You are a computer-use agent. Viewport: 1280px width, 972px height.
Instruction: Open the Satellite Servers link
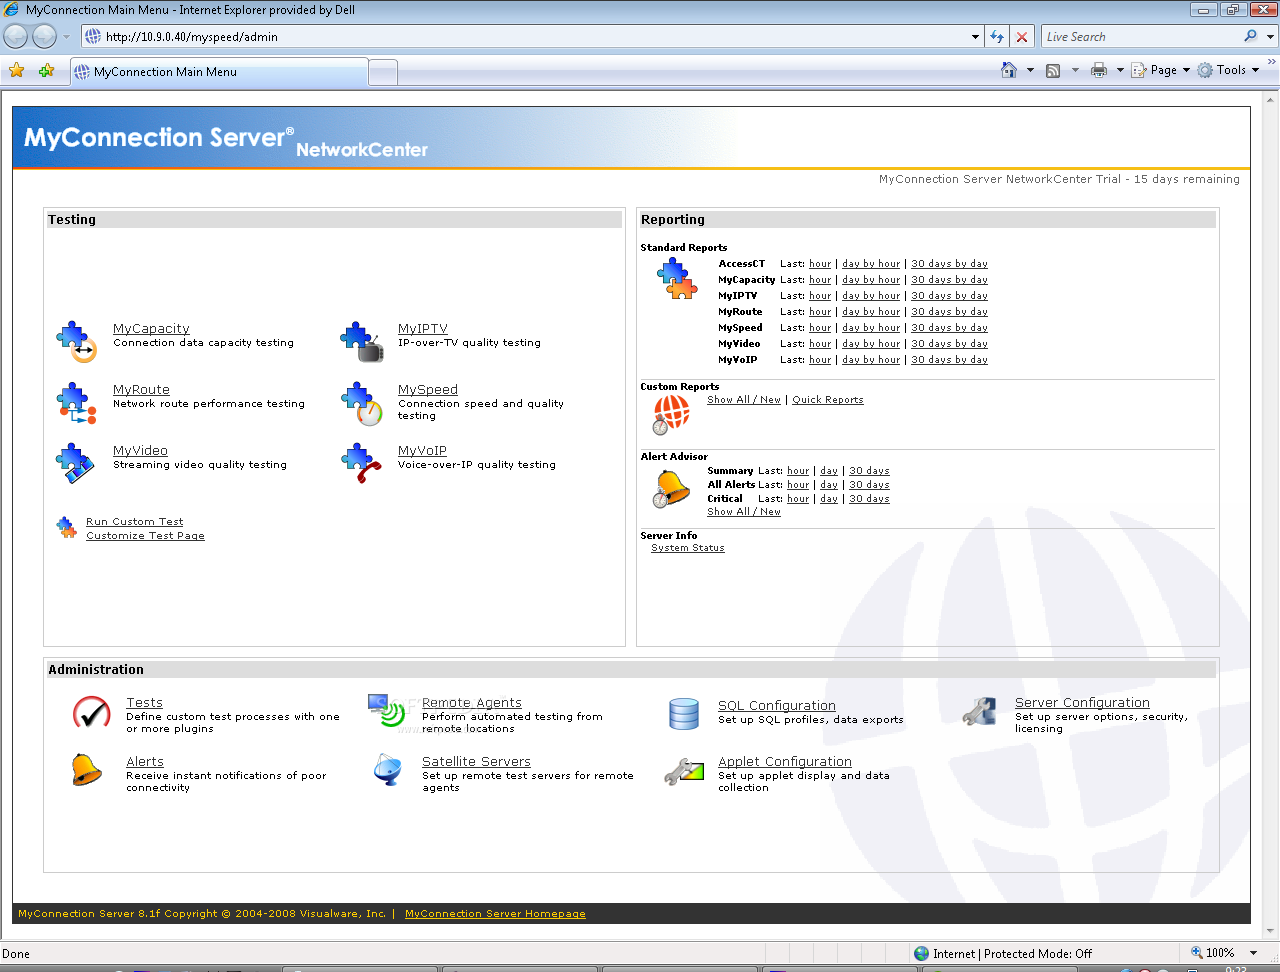tap(476, 762)
